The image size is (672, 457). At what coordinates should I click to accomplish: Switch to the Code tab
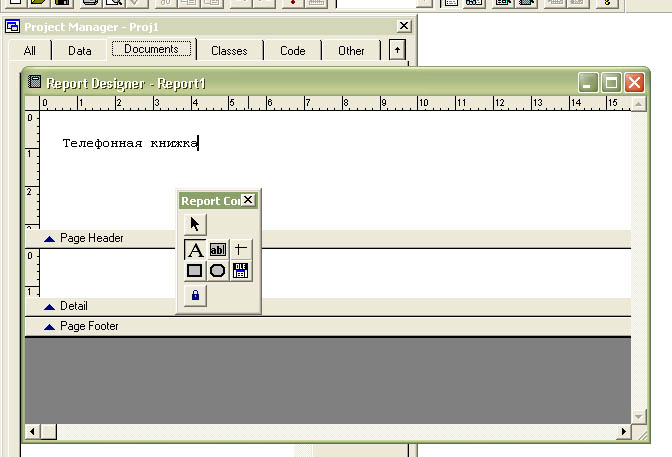[293, 51]
